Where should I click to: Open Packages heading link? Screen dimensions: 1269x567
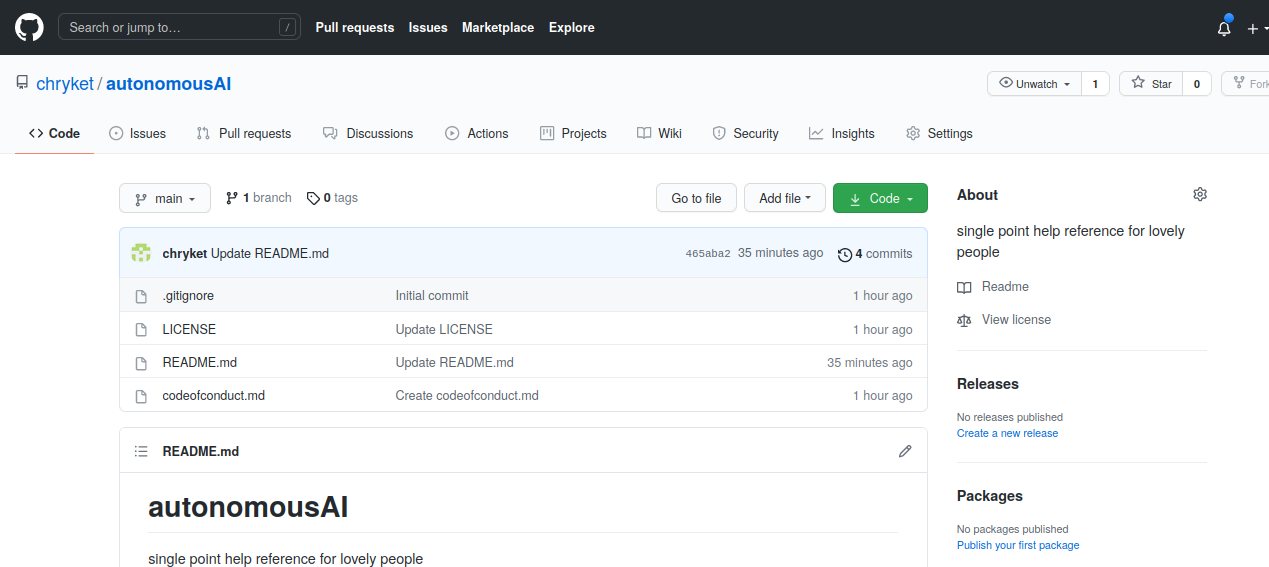[x=990, y=496]
